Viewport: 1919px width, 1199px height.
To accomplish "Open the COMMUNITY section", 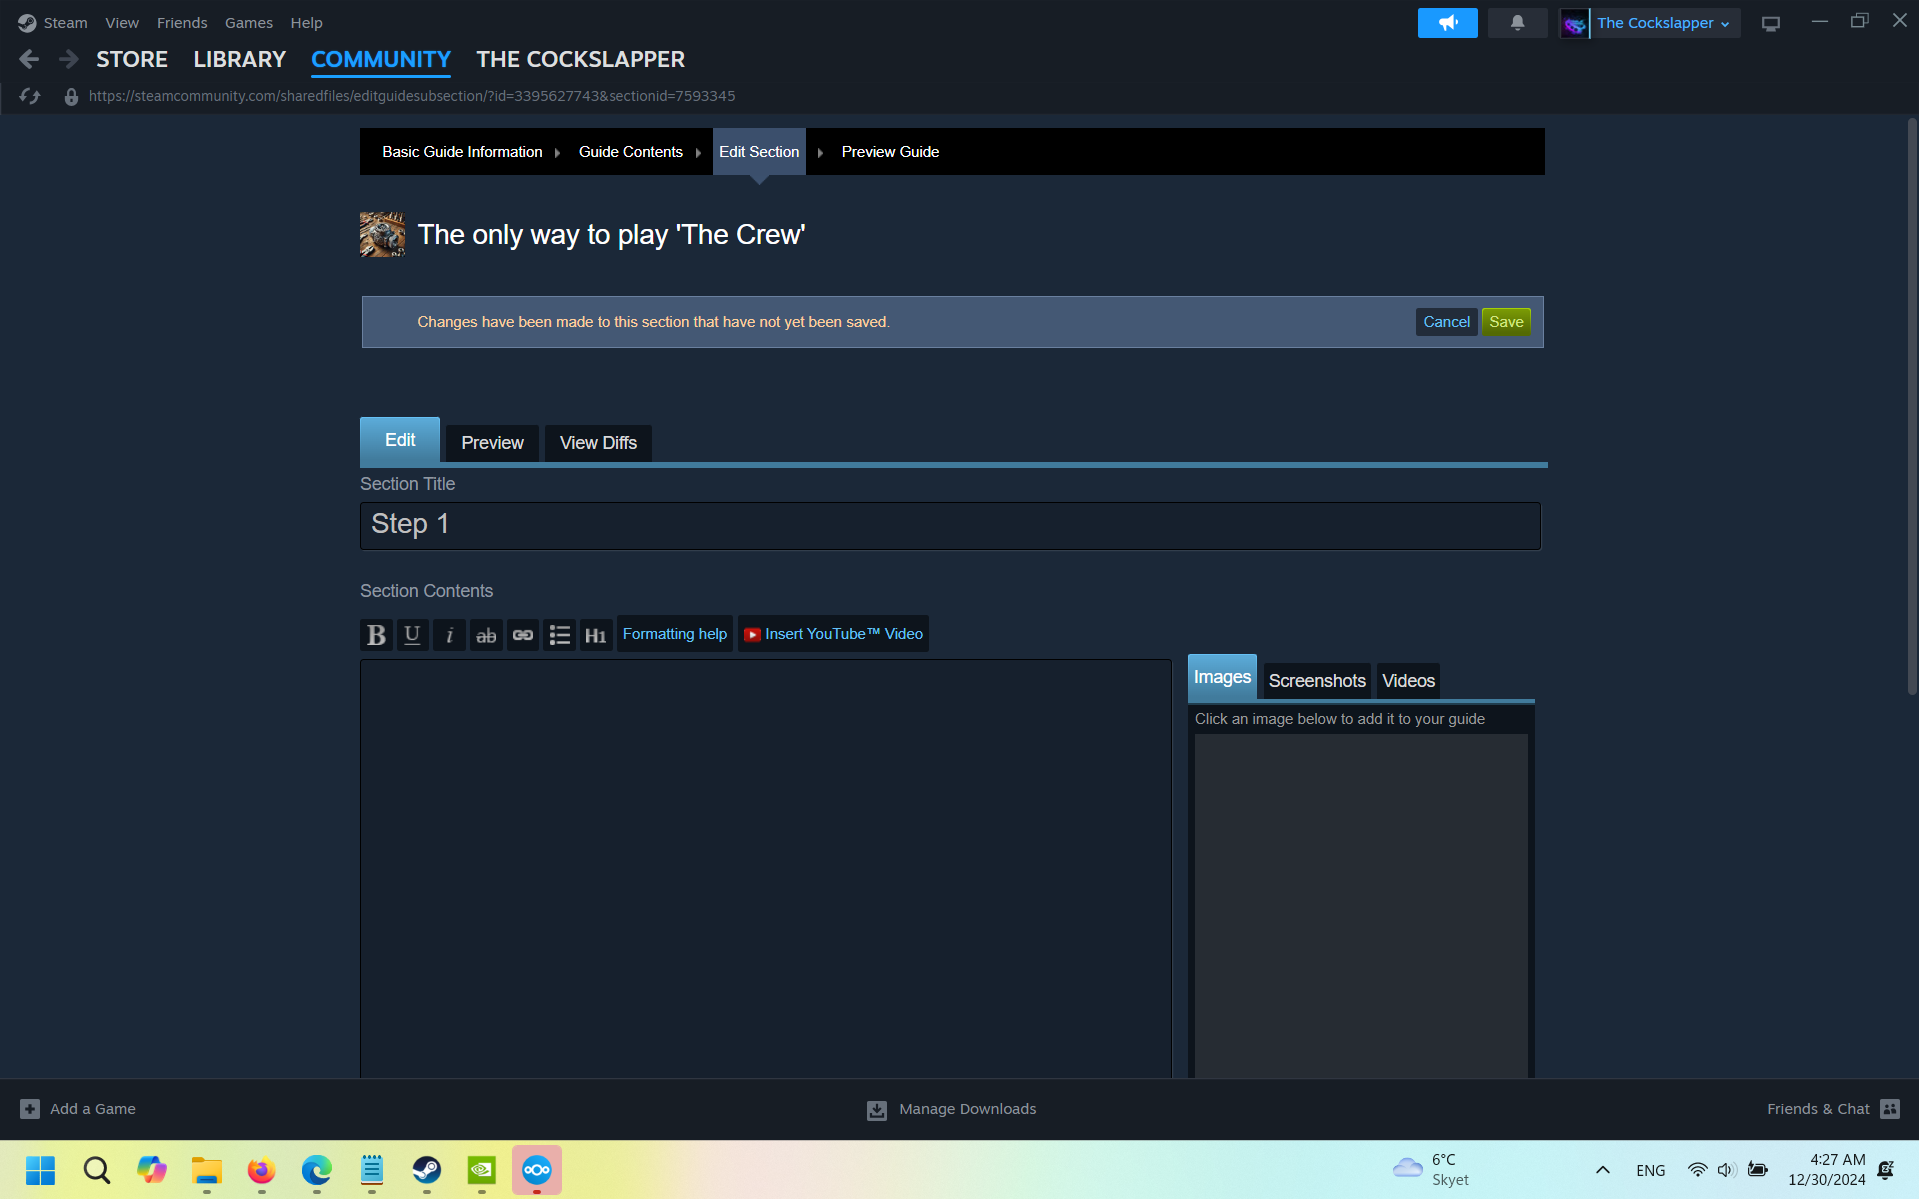I will click(x=381, y=59).
